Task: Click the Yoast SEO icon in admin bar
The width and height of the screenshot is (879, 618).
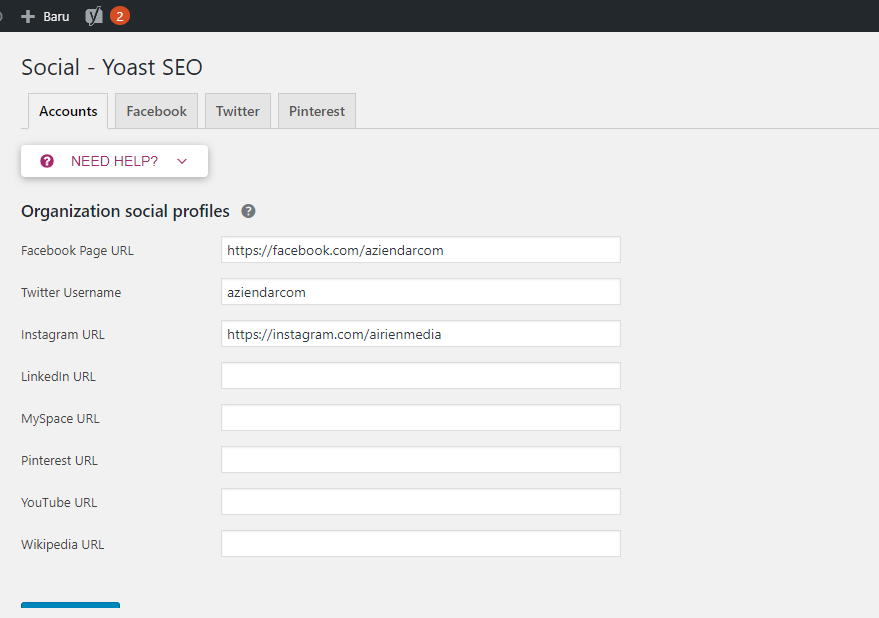Action: click(x=94, y=16)
